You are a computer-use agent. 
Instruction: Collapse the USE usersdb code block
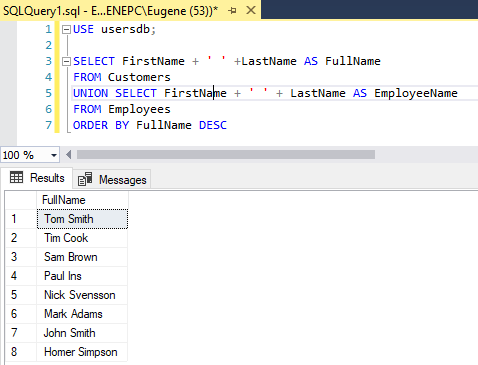pyautogui.click(x=66, y=30)
